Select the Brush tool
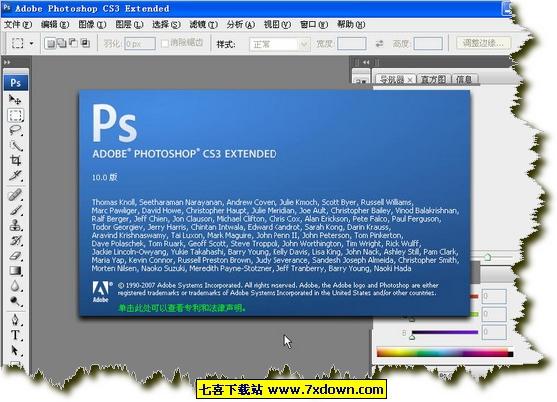The width and height of the screenshot is (557, 402). click(15, 210)
